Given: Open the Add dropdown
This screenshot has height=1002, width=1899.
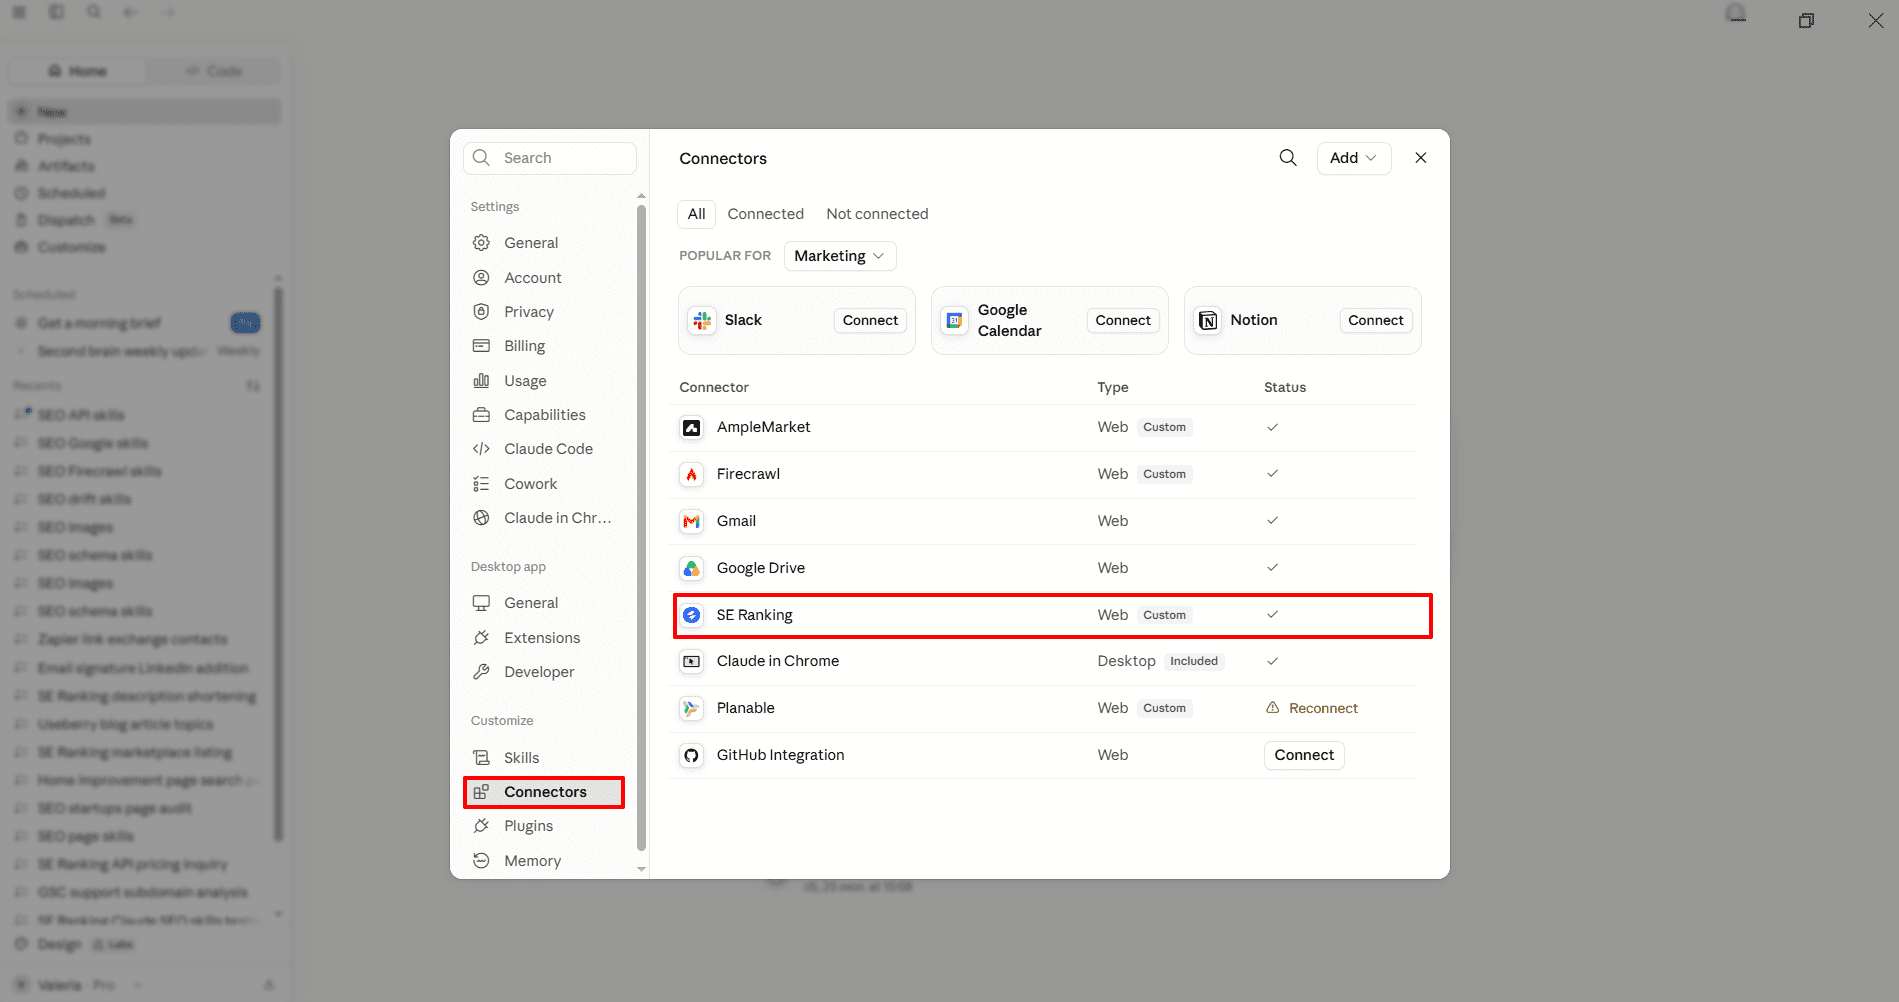Looking at the screenshot, I should point(1353,158).
